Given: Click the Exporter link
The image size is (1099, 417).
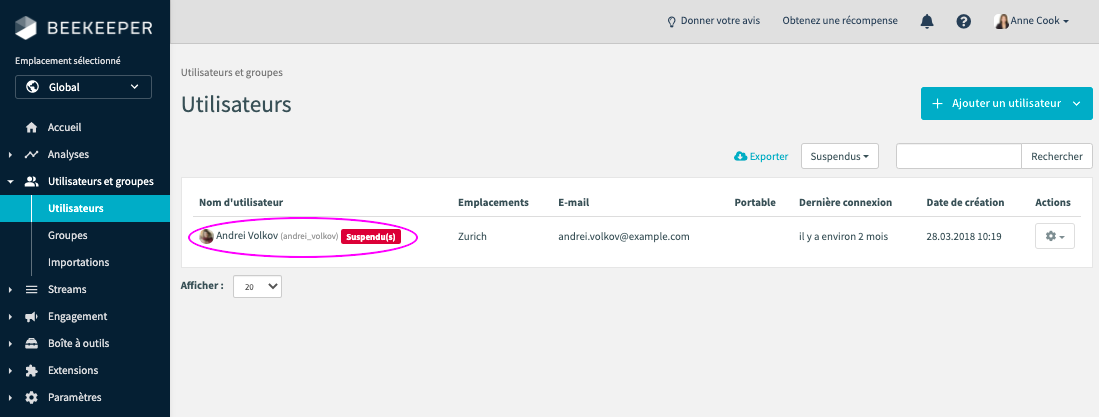Looking at the screenshot, I should click(761, 156).
